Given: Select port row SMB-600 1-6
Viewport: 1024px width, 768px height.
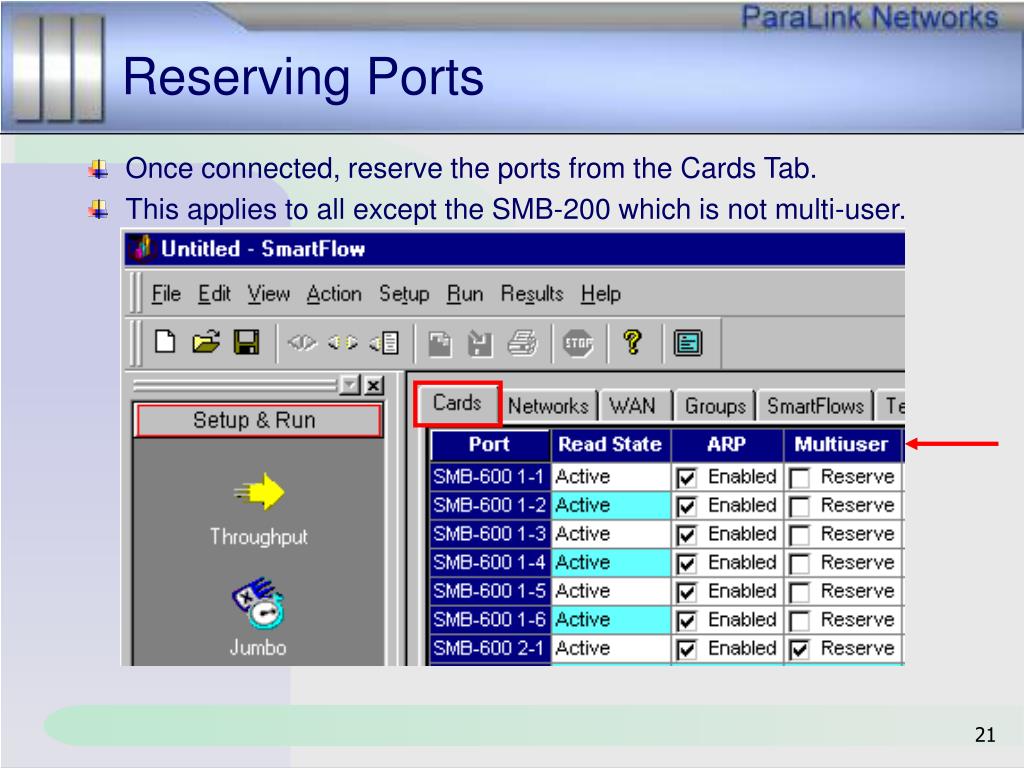Looking at the screenshot, I should [490, 620].
